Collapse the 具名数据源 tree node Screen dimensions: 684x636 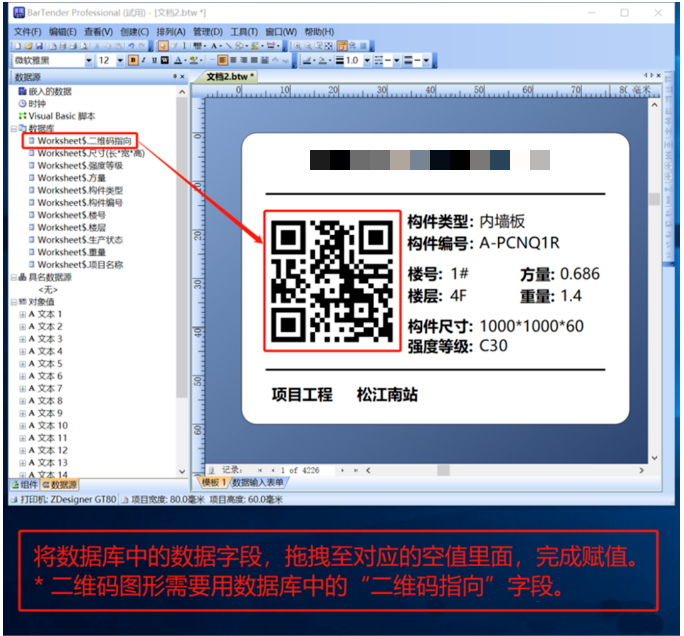pyautogui.click(x=14, y=277)
